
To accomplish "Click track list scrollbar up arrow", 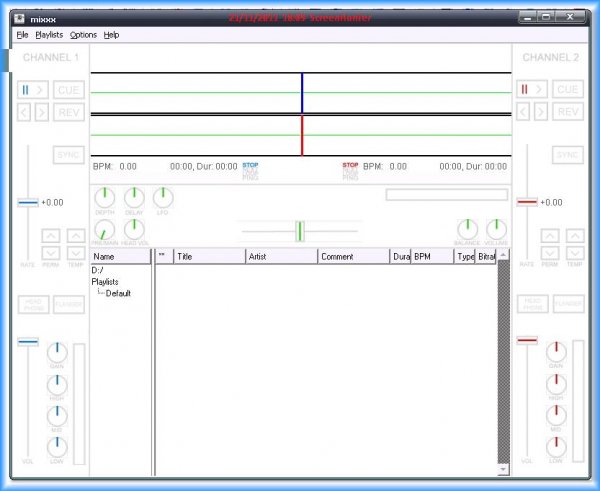I will click(x=503, y=254).
